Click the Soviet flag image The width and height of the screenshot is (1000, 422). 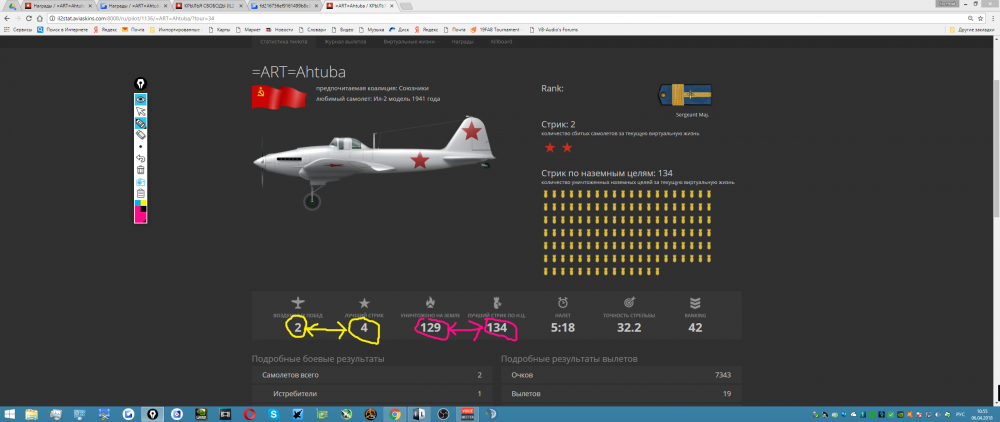tap(279, 96)
